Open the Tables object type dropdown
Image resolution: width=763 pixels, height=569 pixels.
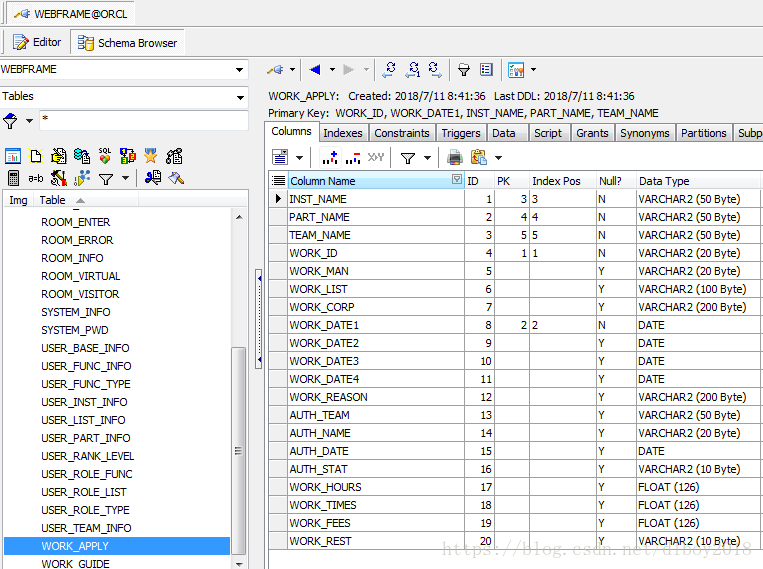coord(239,97)
